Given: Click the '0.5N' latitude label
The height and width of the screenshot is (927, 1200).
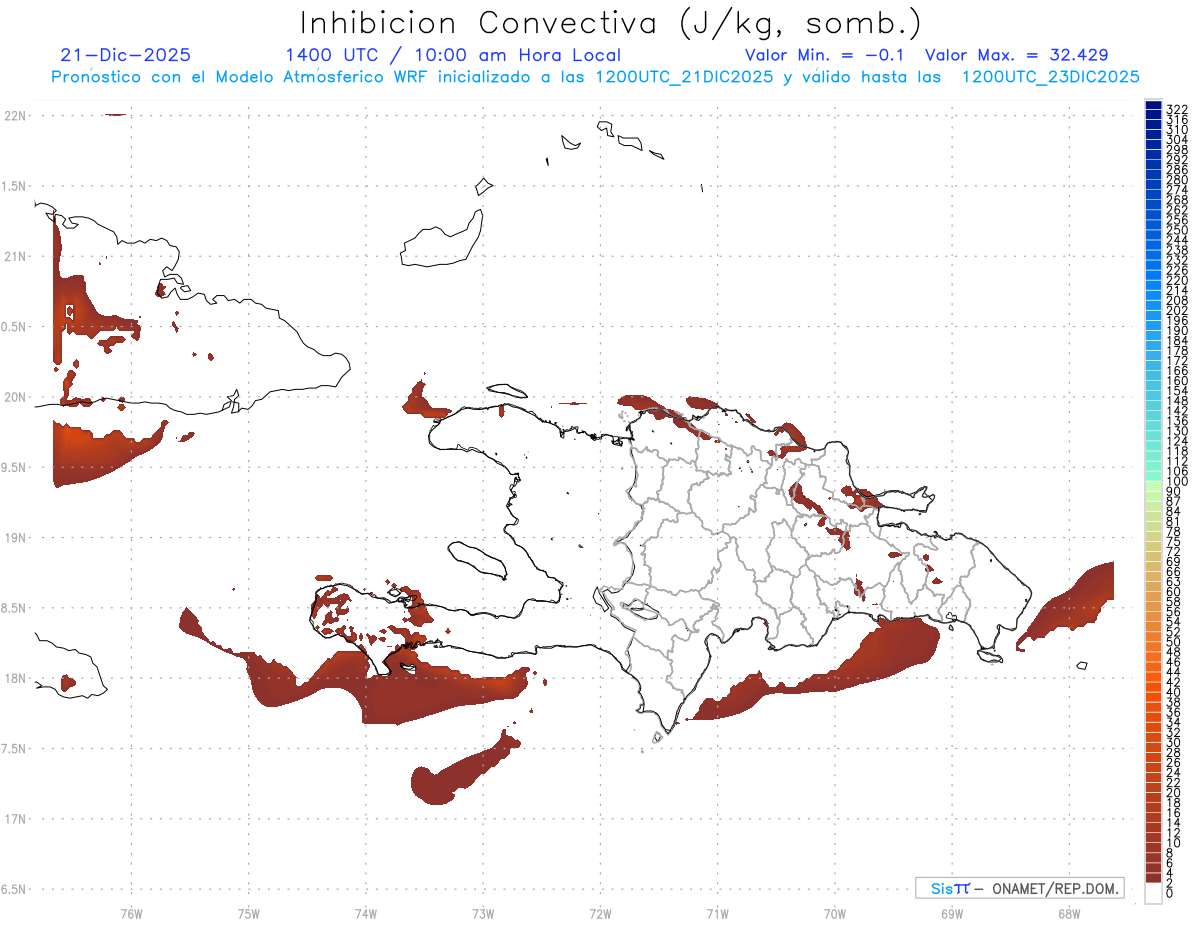Looking at the screenshot, I should (15, 327).
